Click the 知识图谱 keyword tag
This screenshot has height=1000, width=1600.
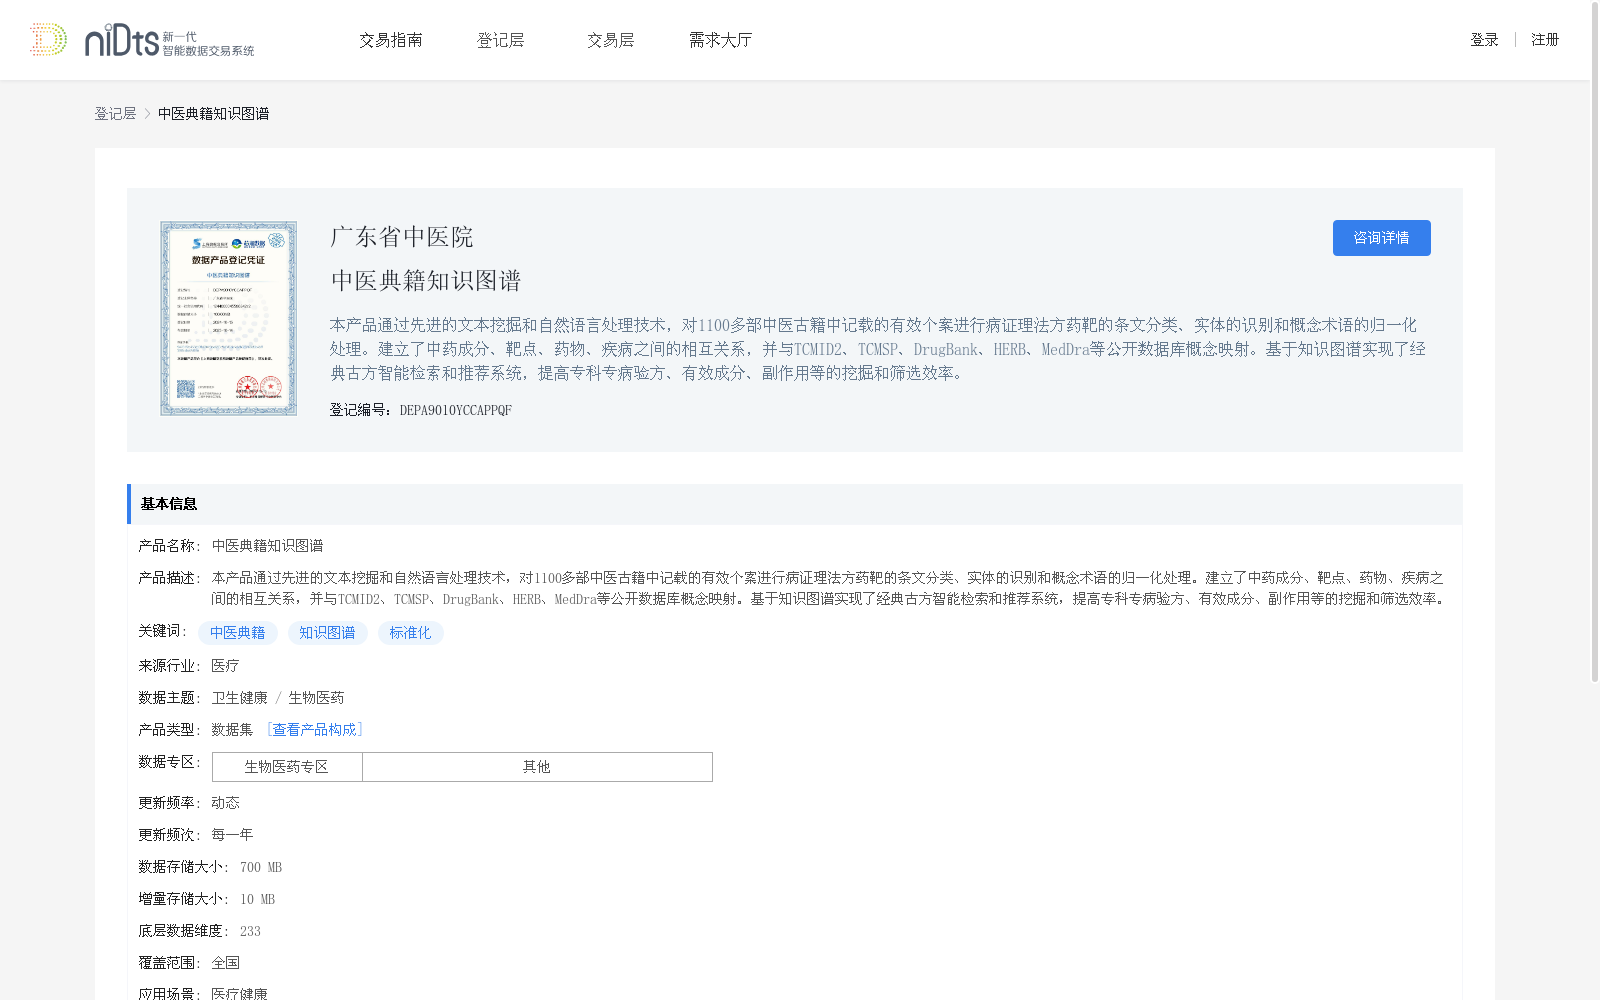328,633
